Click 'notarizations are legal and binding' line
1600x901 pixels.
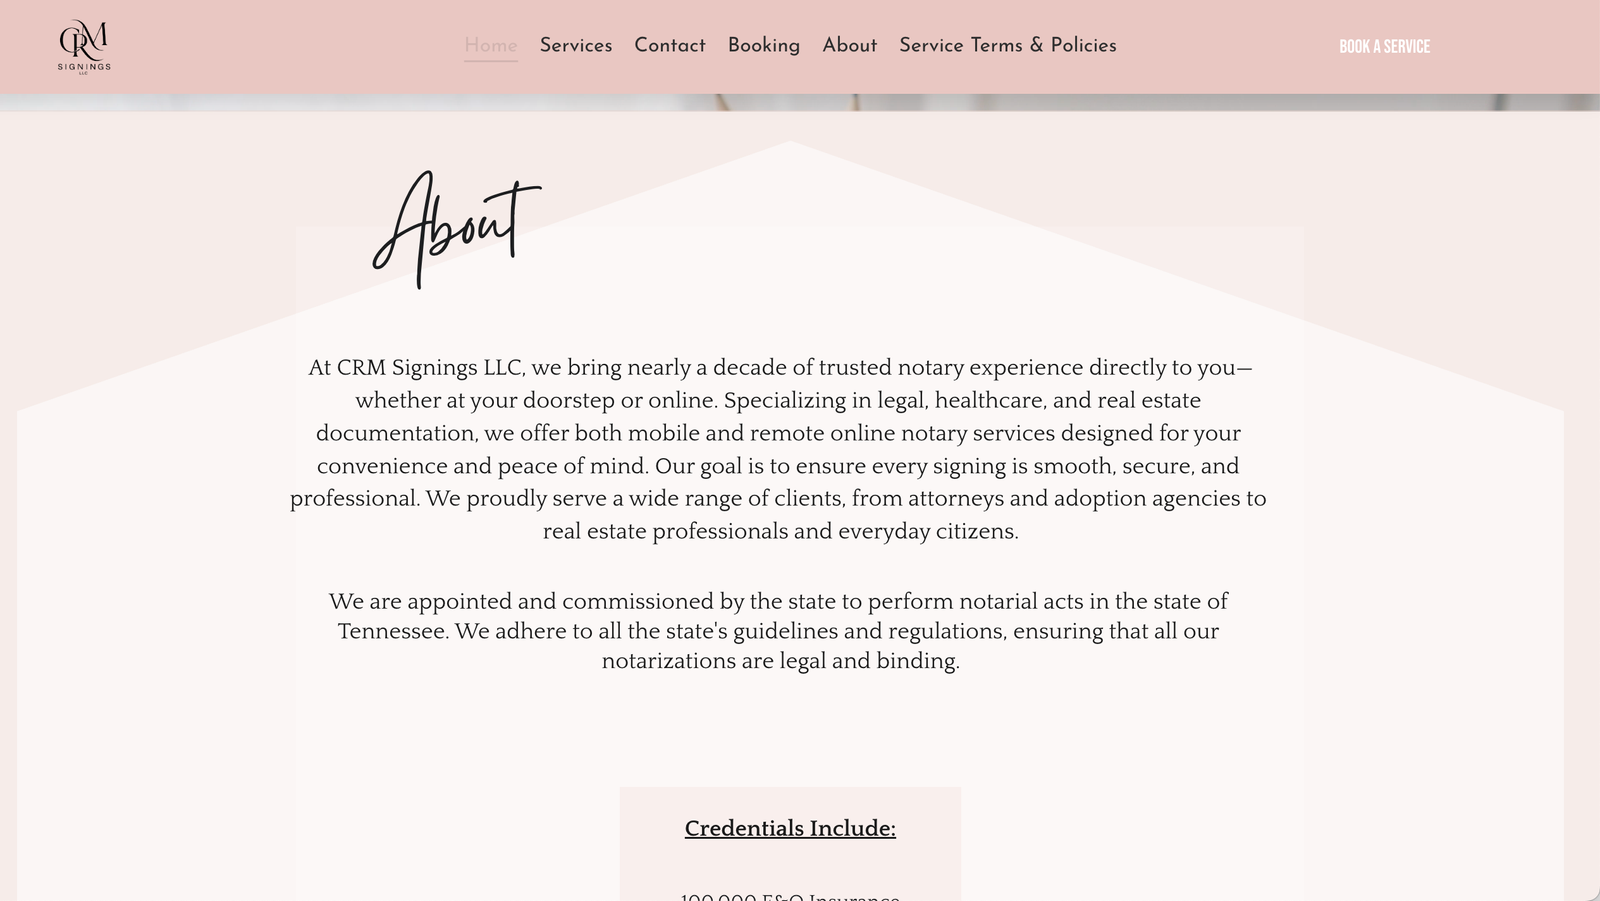coord(780,661)
